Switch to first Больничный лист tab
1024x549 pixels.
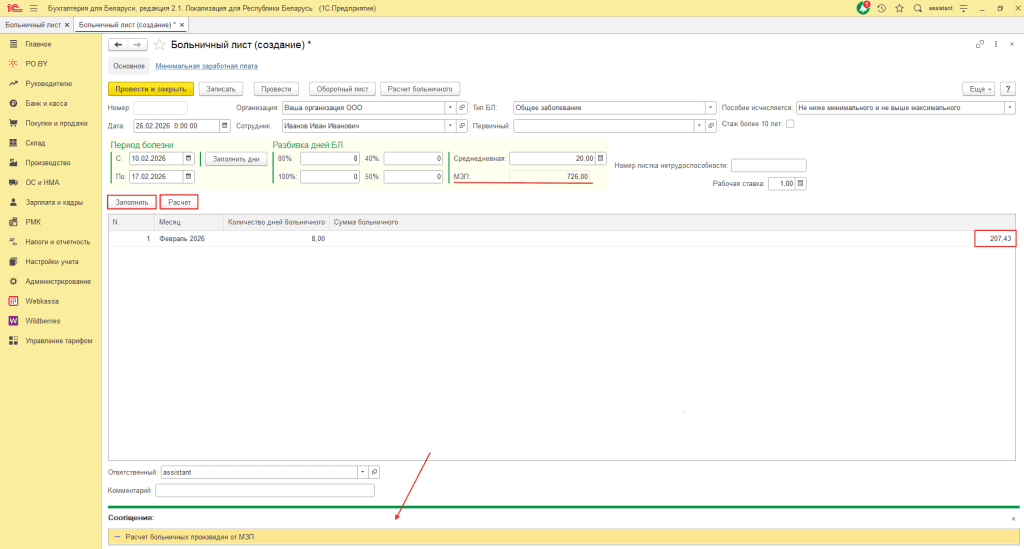coord(35,23)
